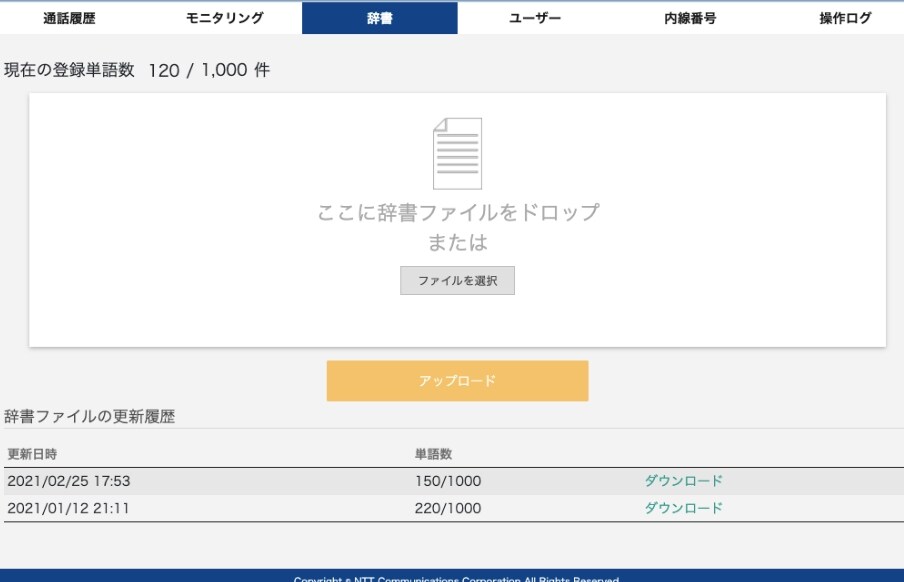Click the または text in drop area
The width and height of the screenshot is (904, 582).
click(x=458, y=242)
